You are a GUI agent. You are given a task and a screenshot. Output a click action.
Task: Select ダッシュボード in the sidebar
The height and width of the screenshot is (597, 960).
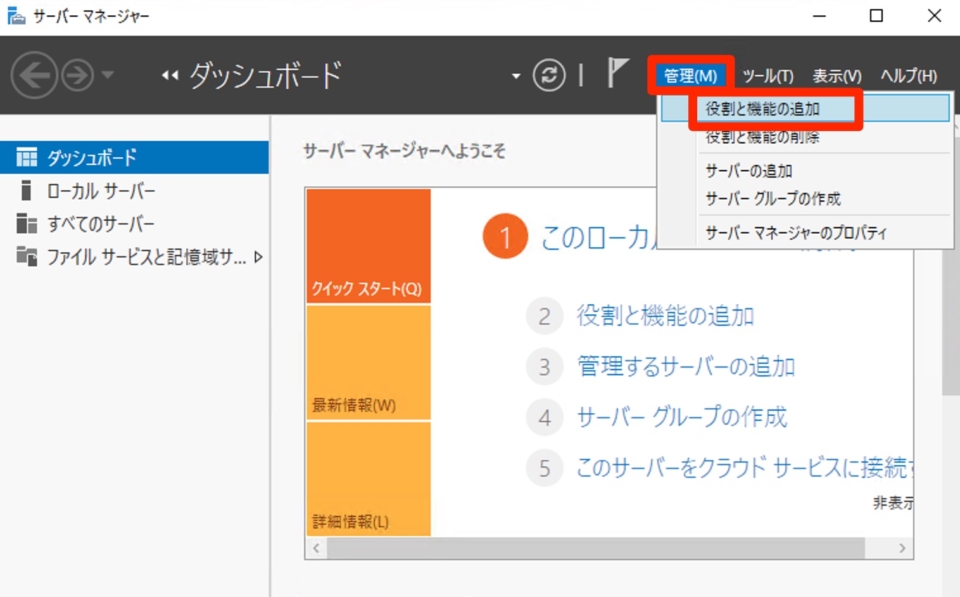pyautogui.click(x=134, y=157)
